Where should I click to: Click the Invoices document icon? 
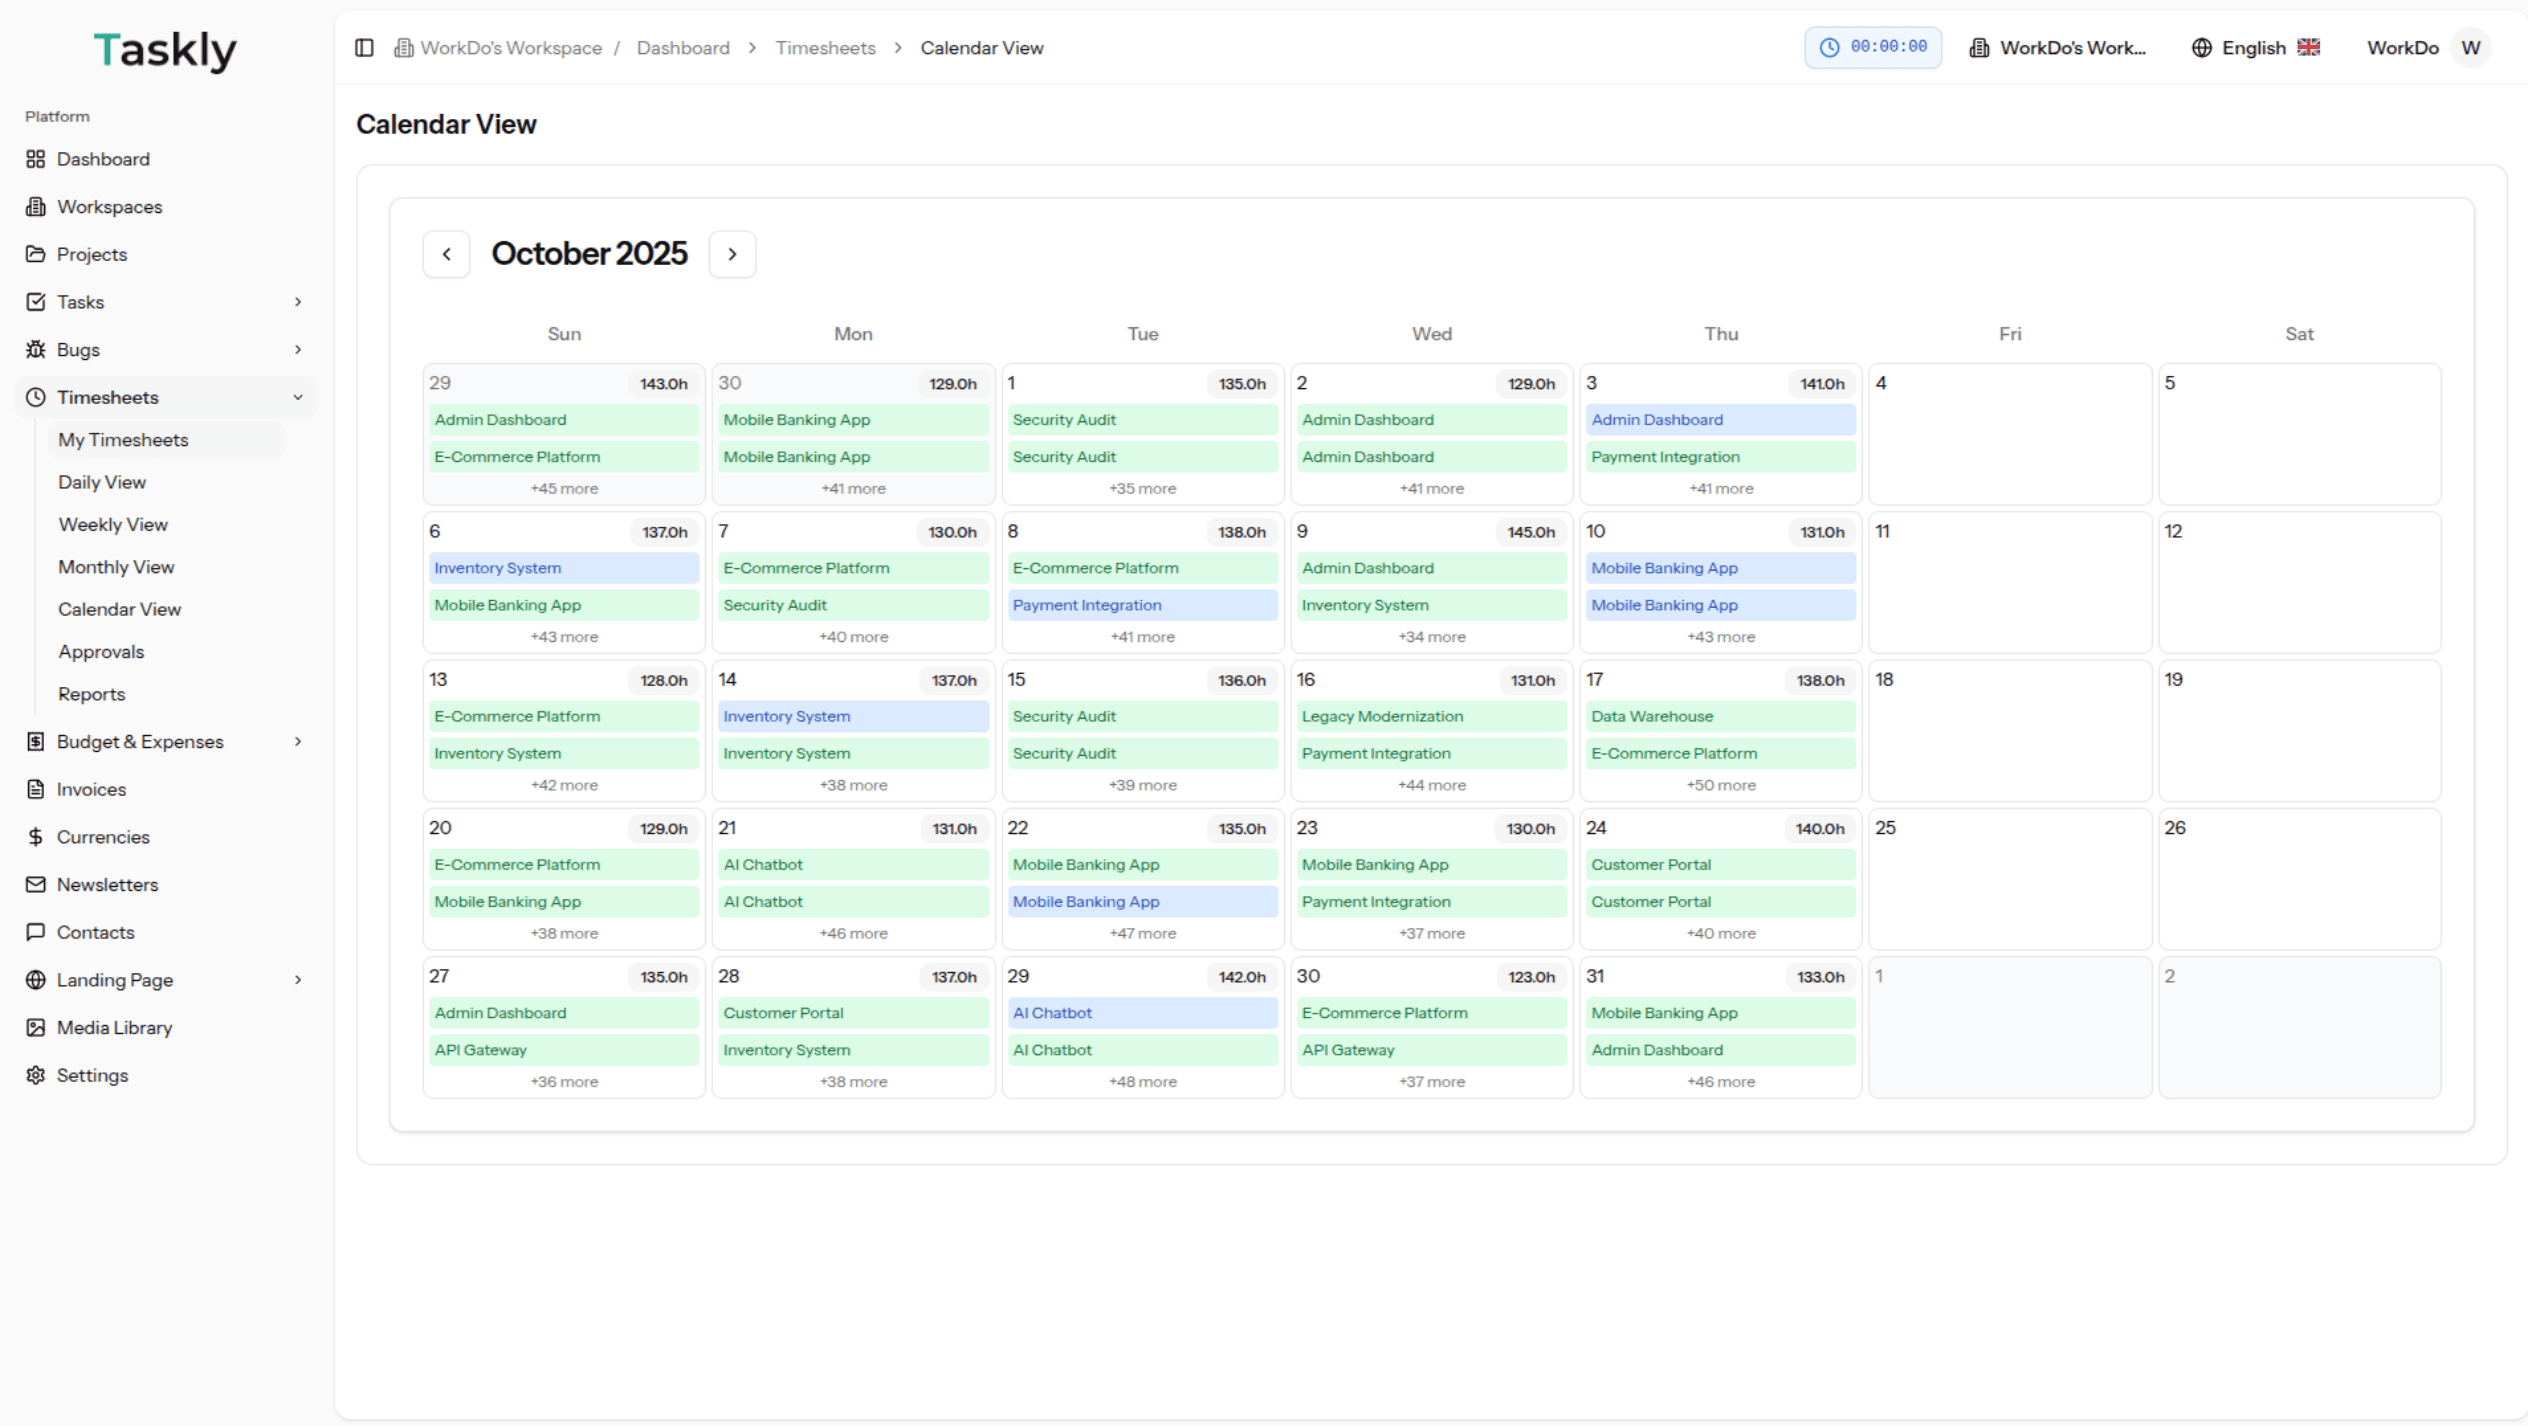pos(36,789)
